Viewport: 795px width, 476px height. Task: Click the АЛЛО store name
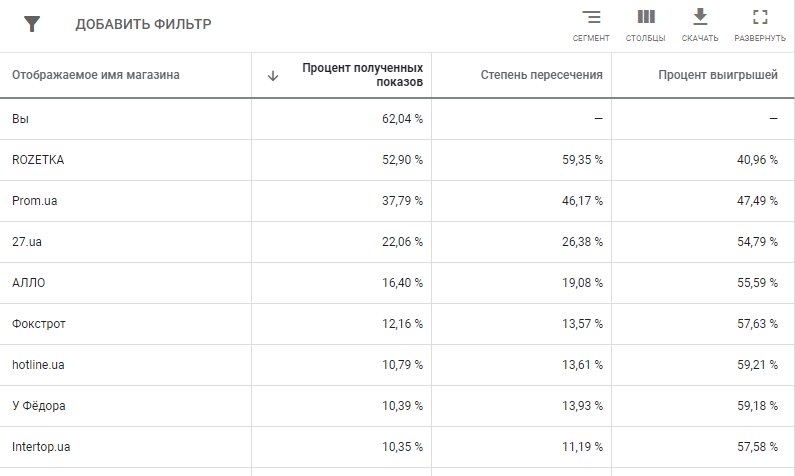click(28, 283)
